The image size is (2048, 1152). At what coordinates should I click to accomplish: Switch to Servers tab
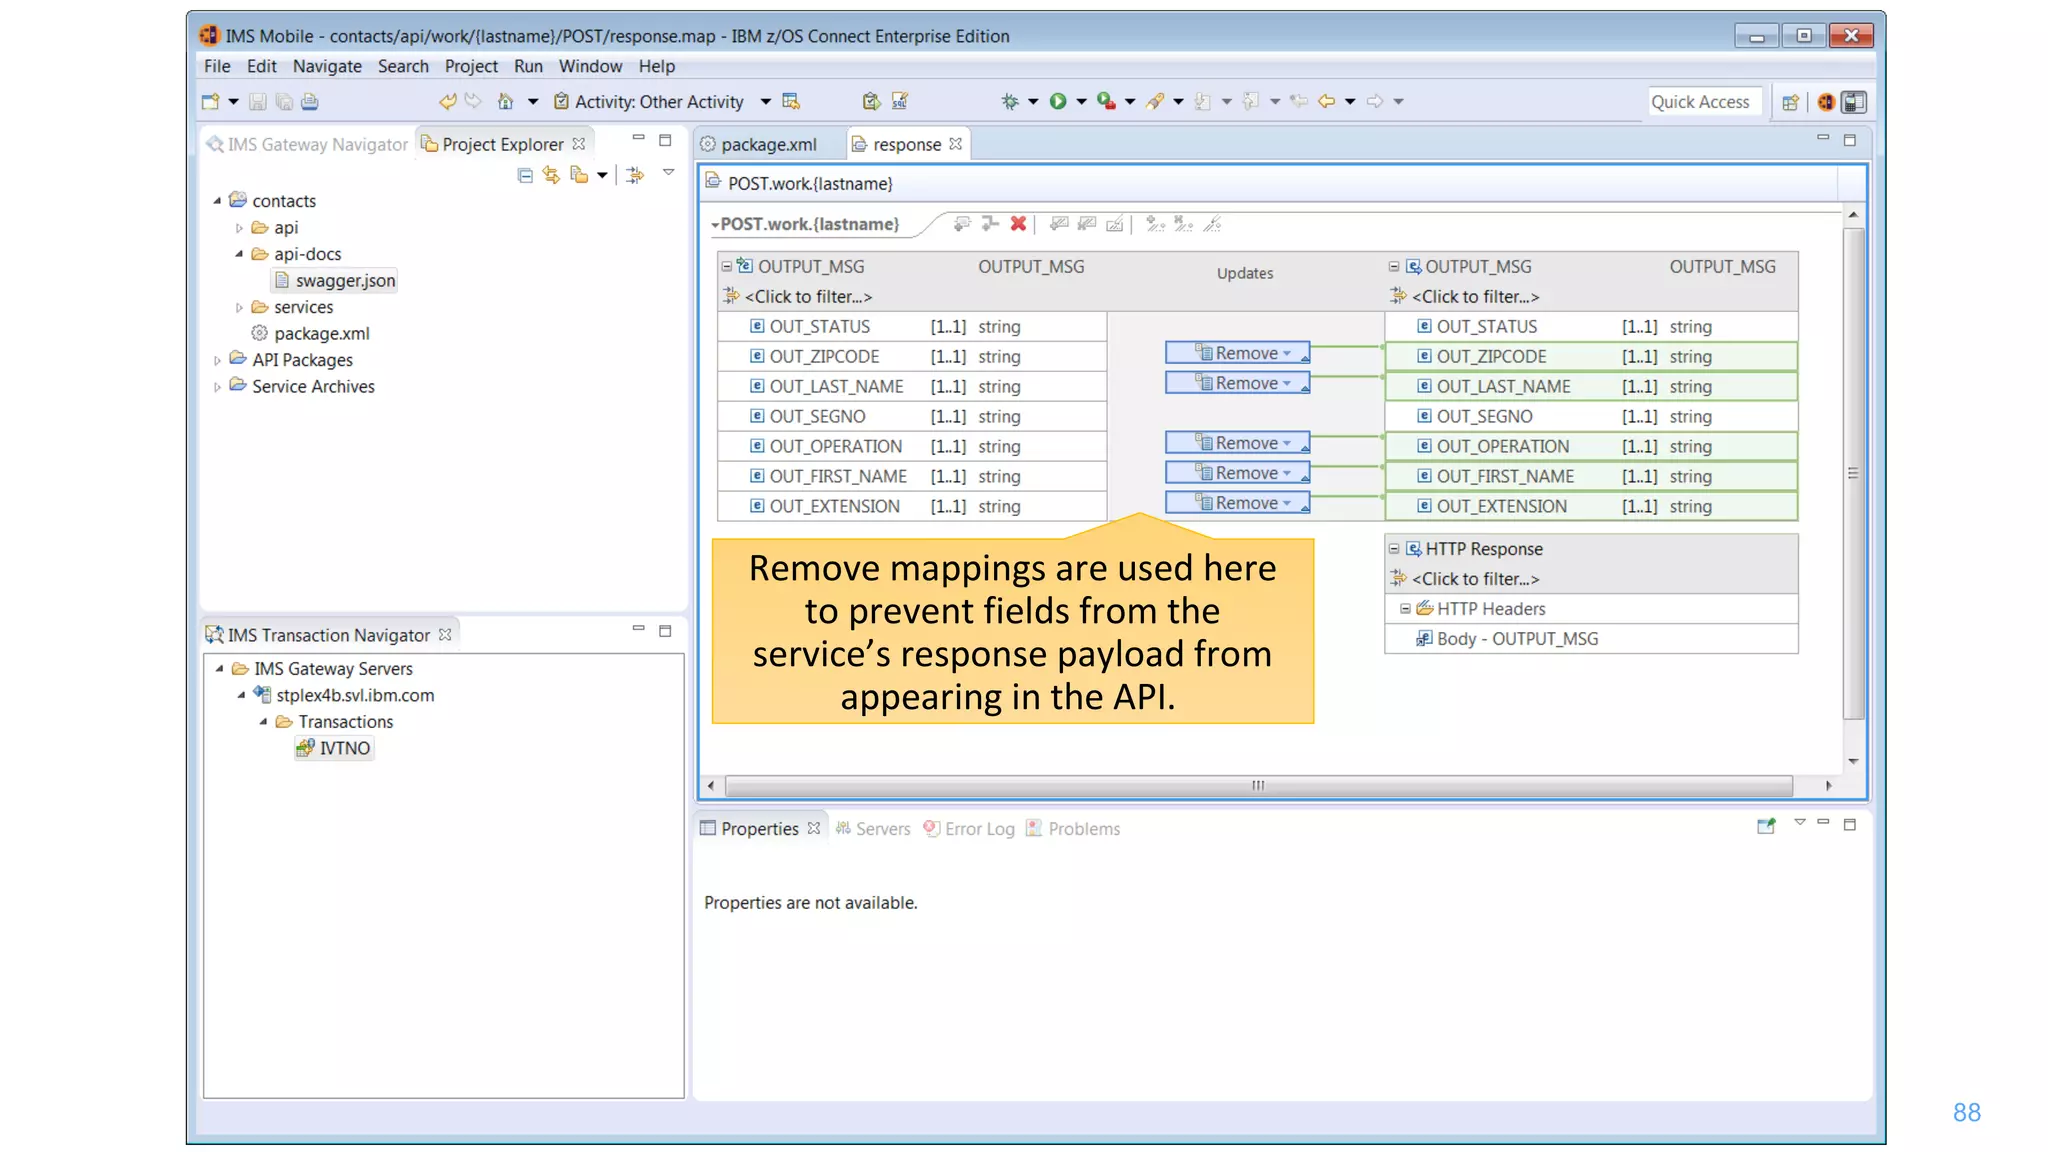click(x=873, y=829)
